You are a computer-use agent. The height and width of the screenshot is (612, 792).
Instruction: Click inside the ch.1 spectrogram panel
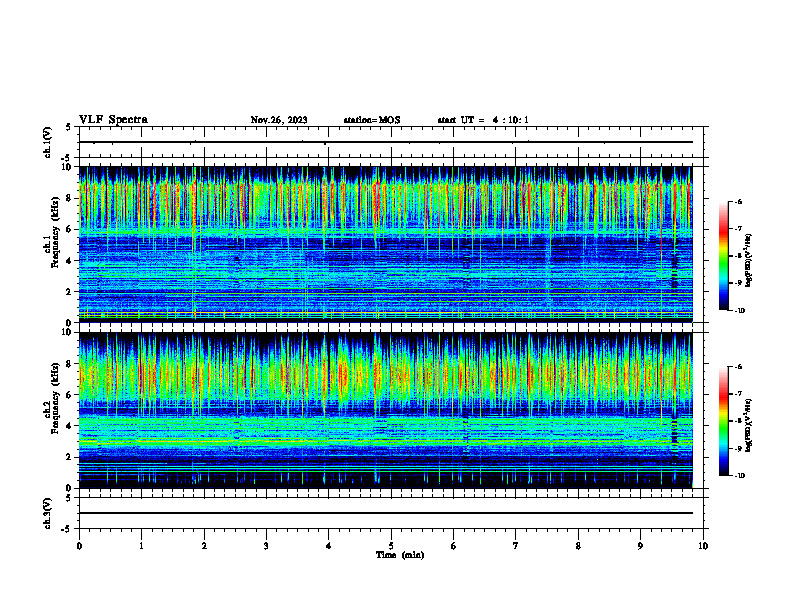coord(385,244)
